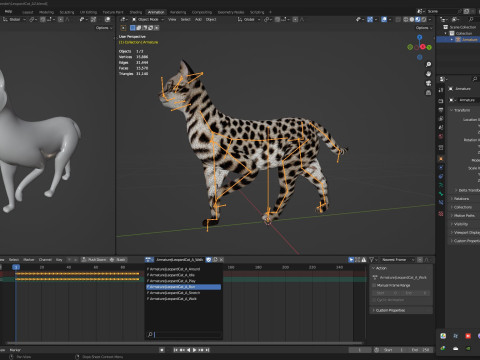The height and width of the screenshot is (360, 480).
Task: Switch perspective/orthographic grid icon
Action: click(428, 92)
